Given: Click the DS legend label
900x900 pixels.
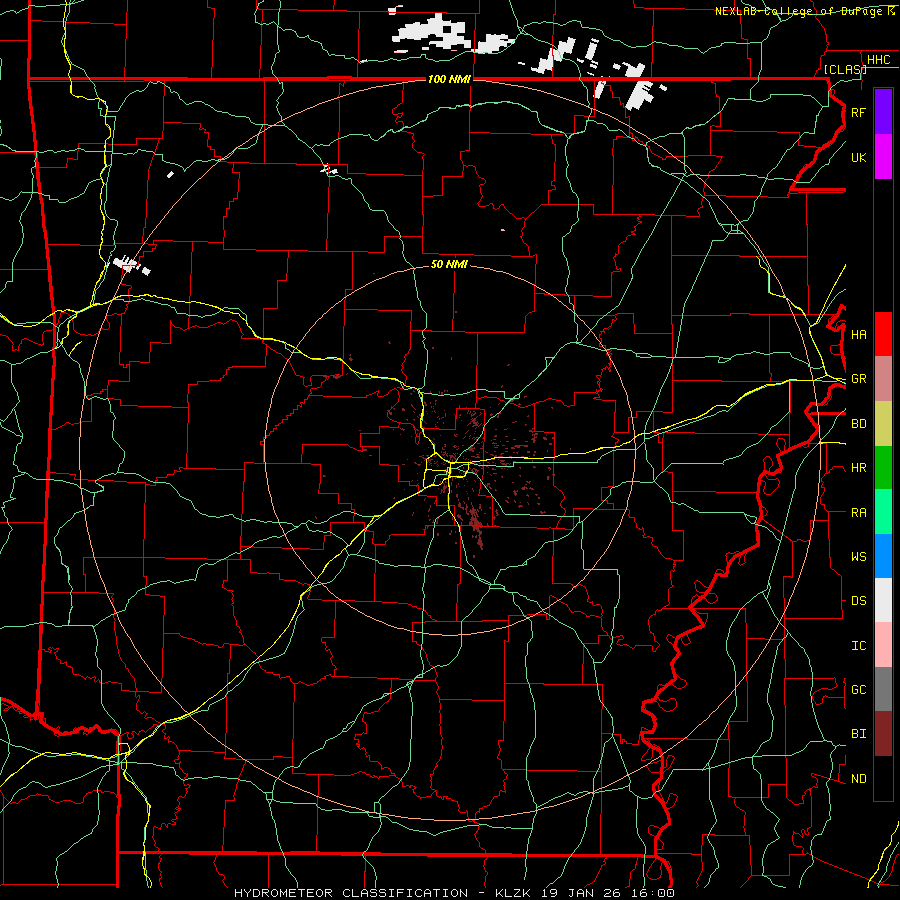Looking at the screenshot, I should 858,601.
